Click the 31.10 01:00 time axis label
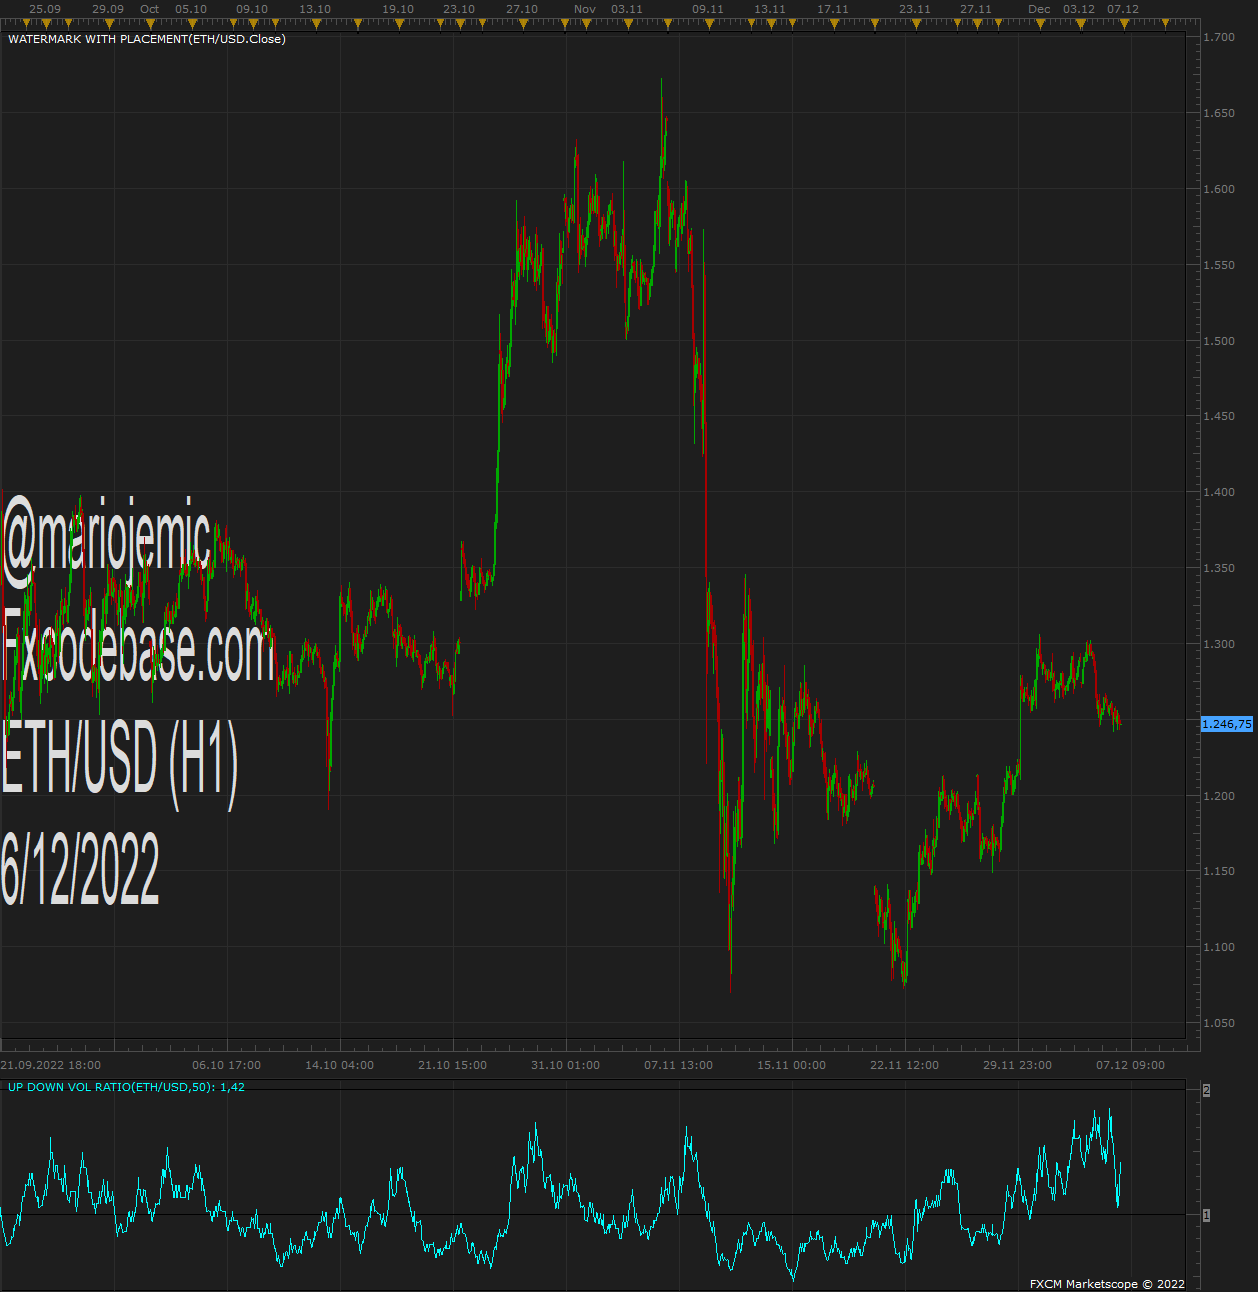The height and width of the screenshot is (1292, 1258). [x=566, y=1065]
